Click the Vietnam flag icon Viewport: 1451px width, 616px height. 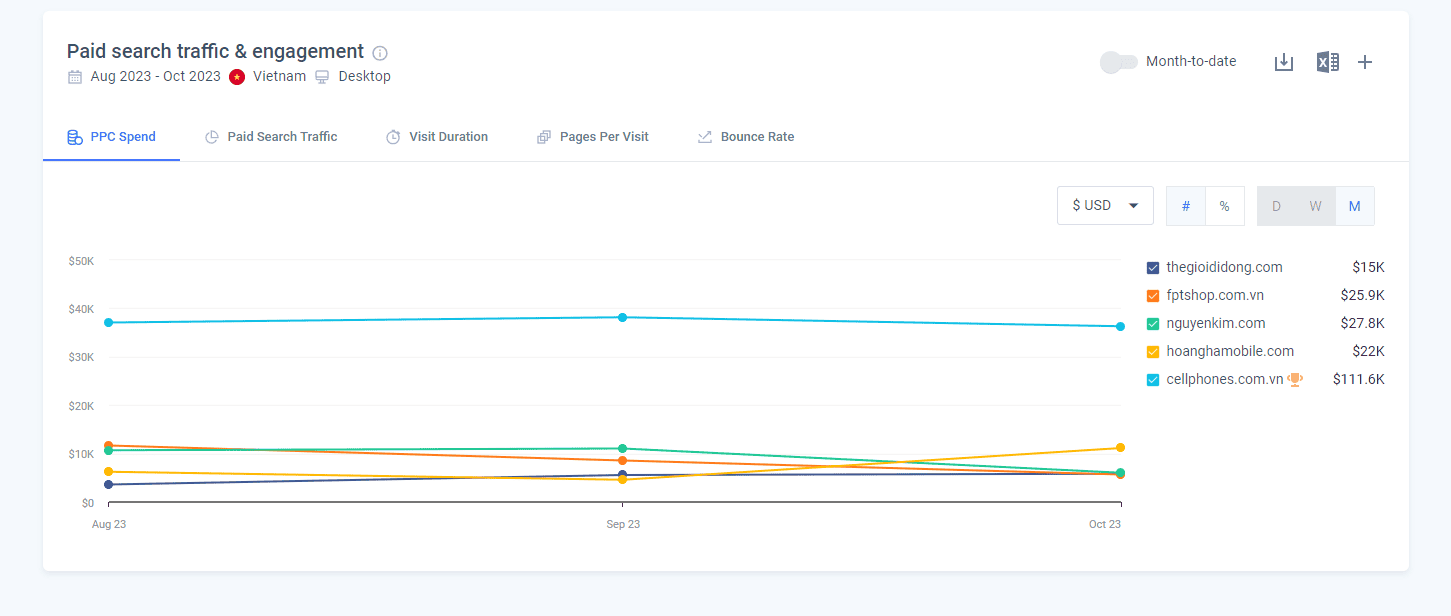pyautogui.click(x=237, y=77)
